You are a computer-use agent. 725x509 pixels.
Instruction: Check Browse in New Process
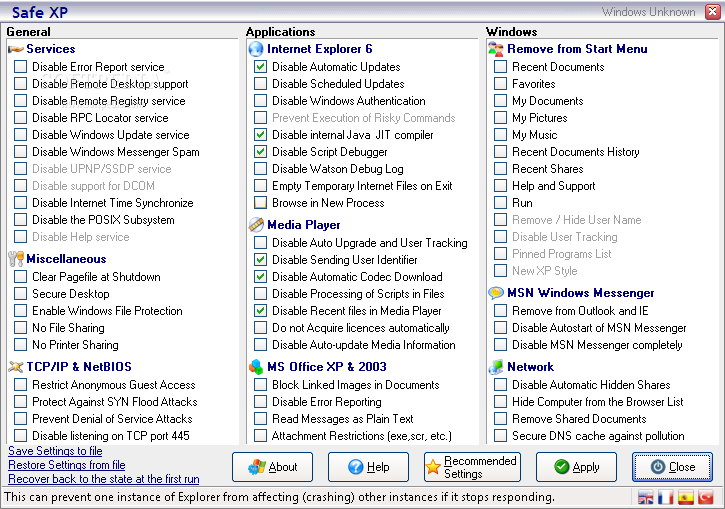pos(260,202)
